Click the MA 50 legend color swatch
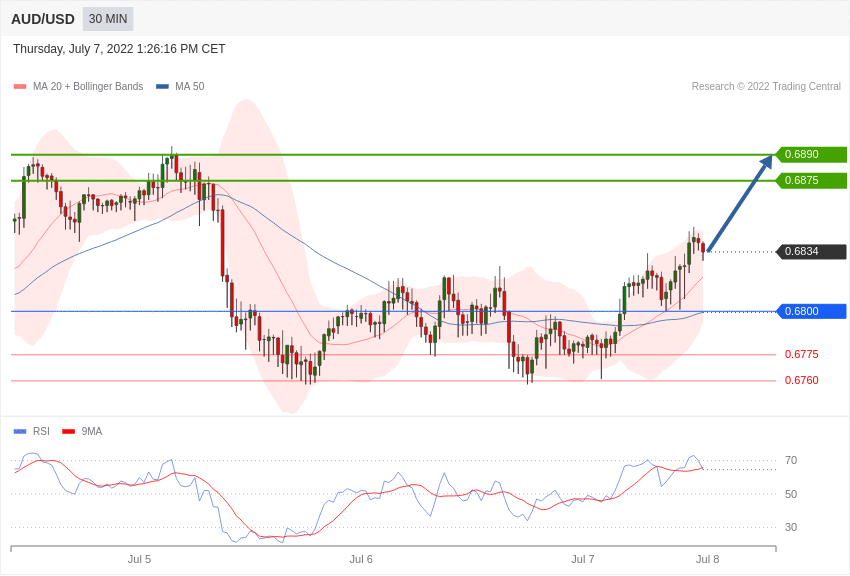 tap(162, 87)
